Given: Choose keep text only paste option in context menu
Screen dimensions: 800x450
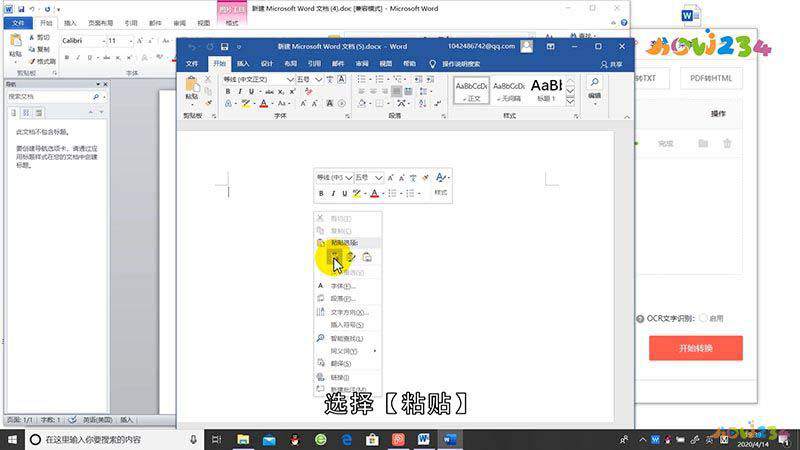Looking at the screenshot, I should [367, 257].
